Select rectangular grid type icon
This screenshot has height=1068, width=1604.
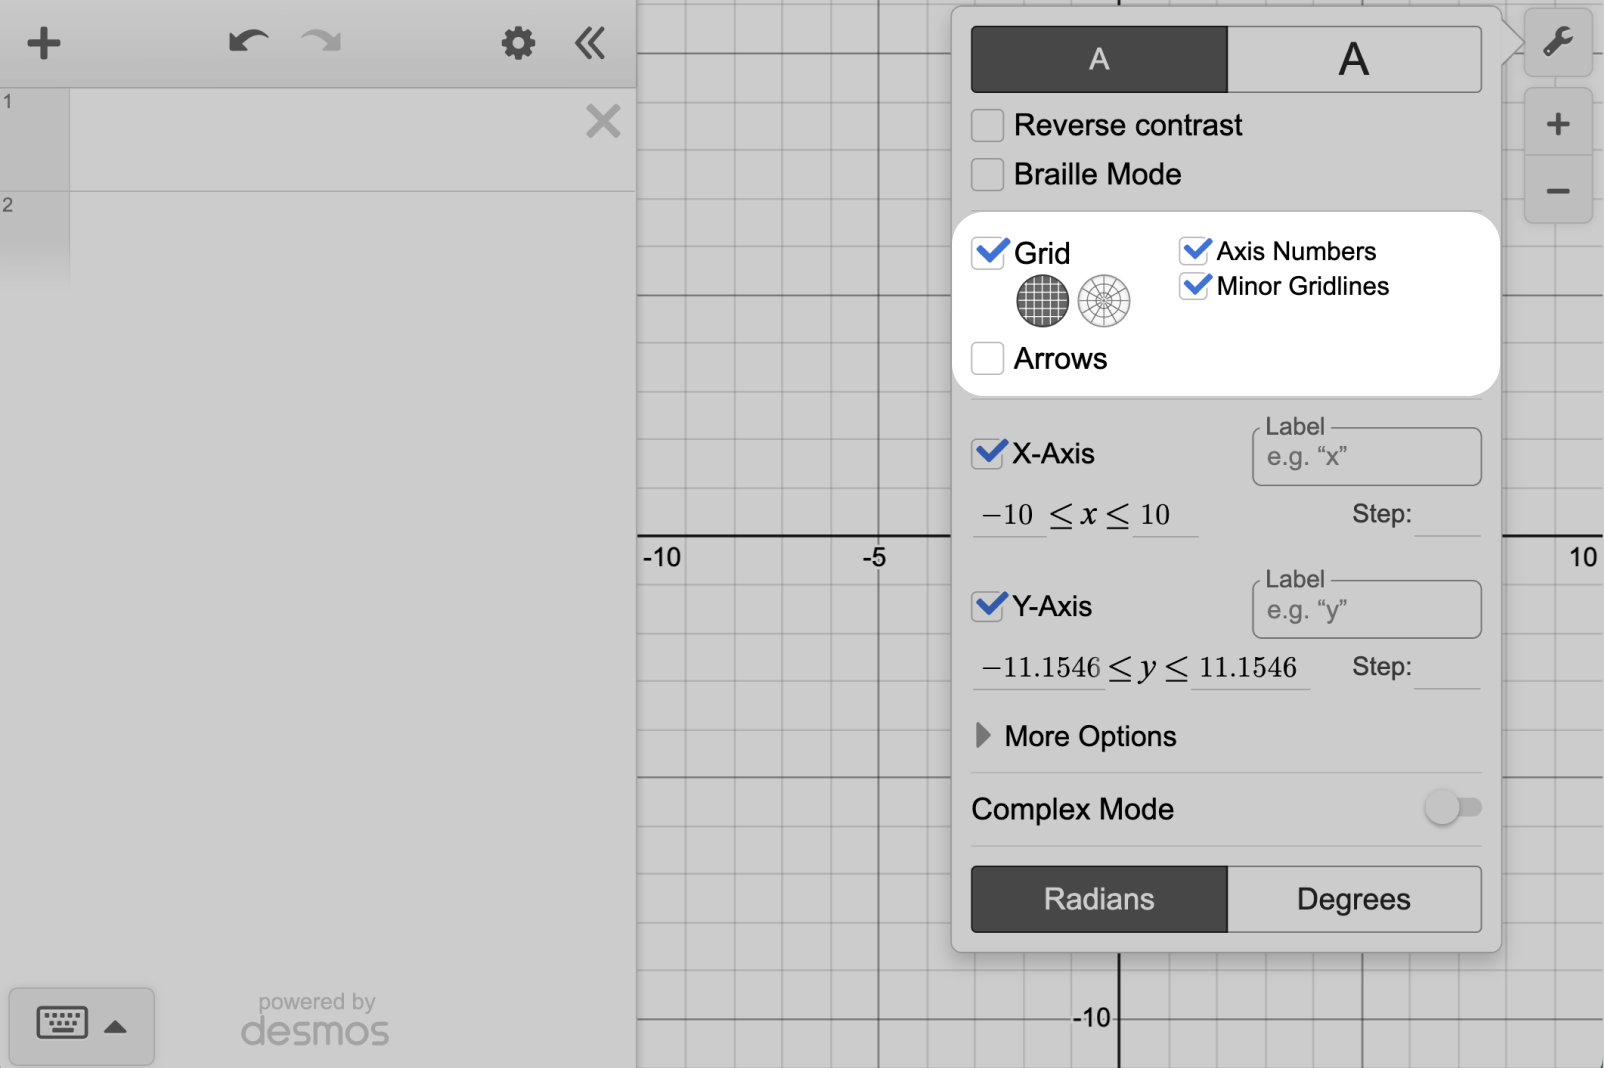(1042, 301)
